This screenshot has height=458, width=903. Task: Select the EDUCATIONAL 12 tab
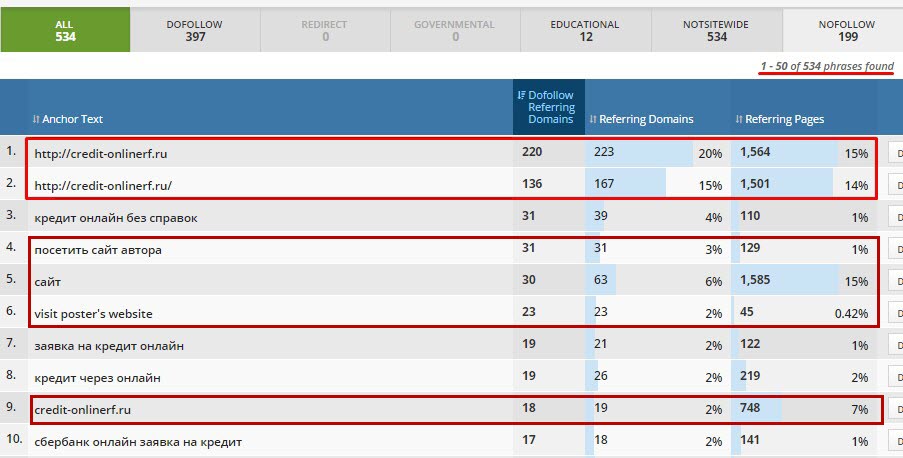coord(585,30)
